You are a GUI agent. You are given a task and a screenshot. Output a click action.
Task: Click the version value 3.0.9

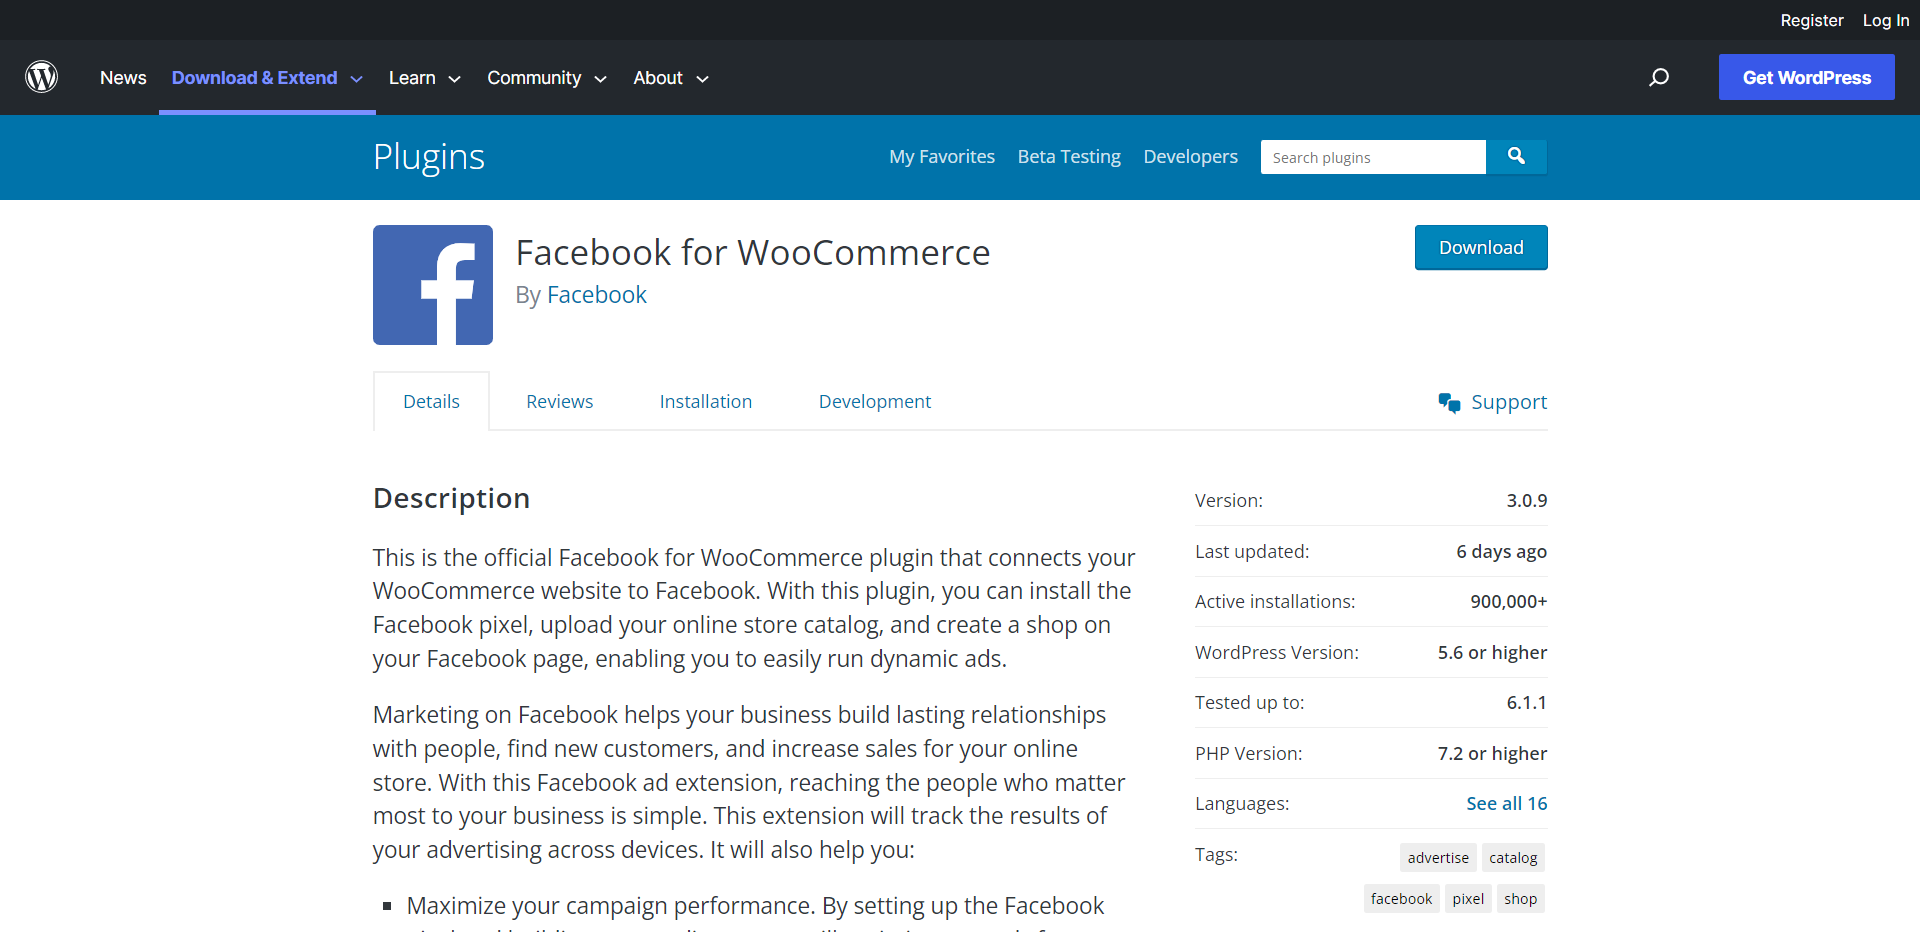pos(1526,500)
